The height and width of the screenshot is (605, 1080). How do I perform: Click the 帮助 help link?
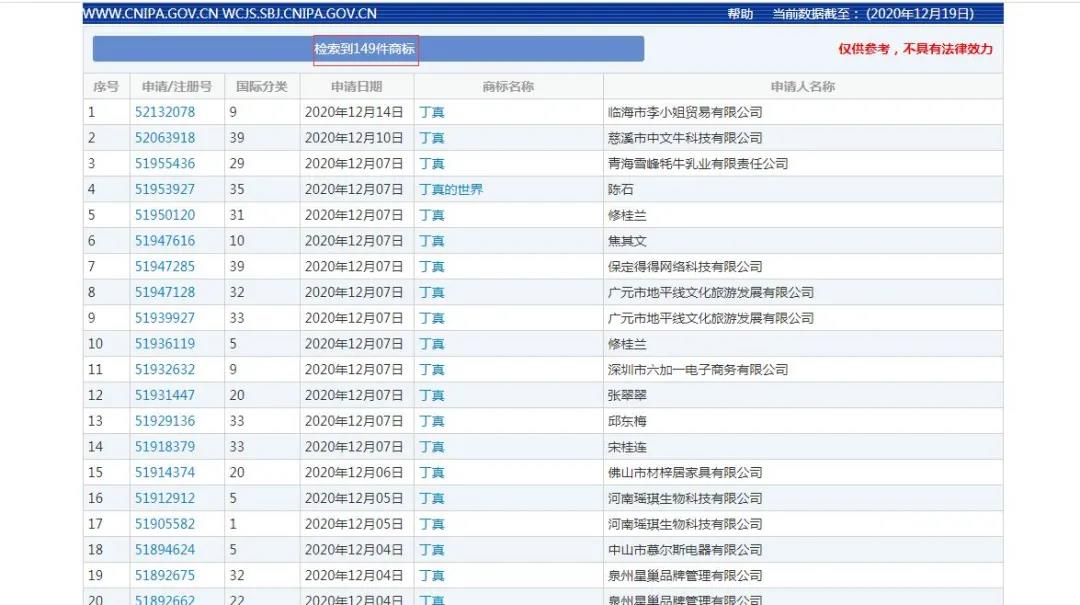click(740, 14)
